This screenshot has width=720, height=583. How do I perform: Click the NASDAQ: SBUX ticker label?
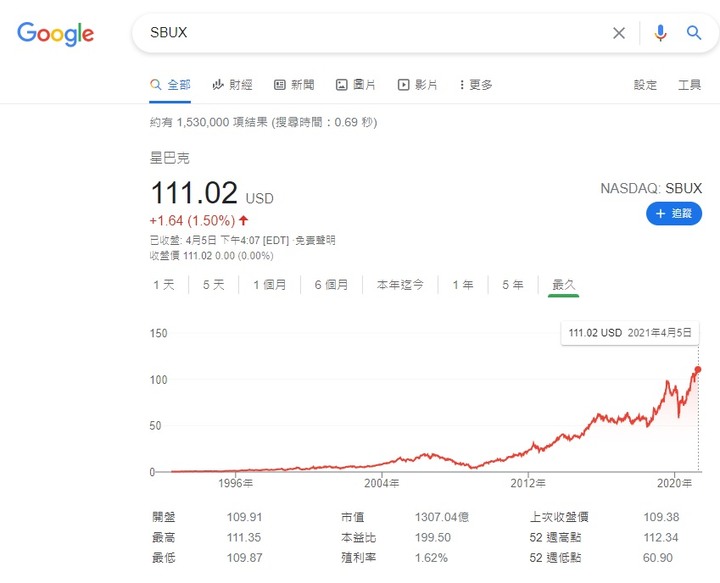(x=651, y=188)
